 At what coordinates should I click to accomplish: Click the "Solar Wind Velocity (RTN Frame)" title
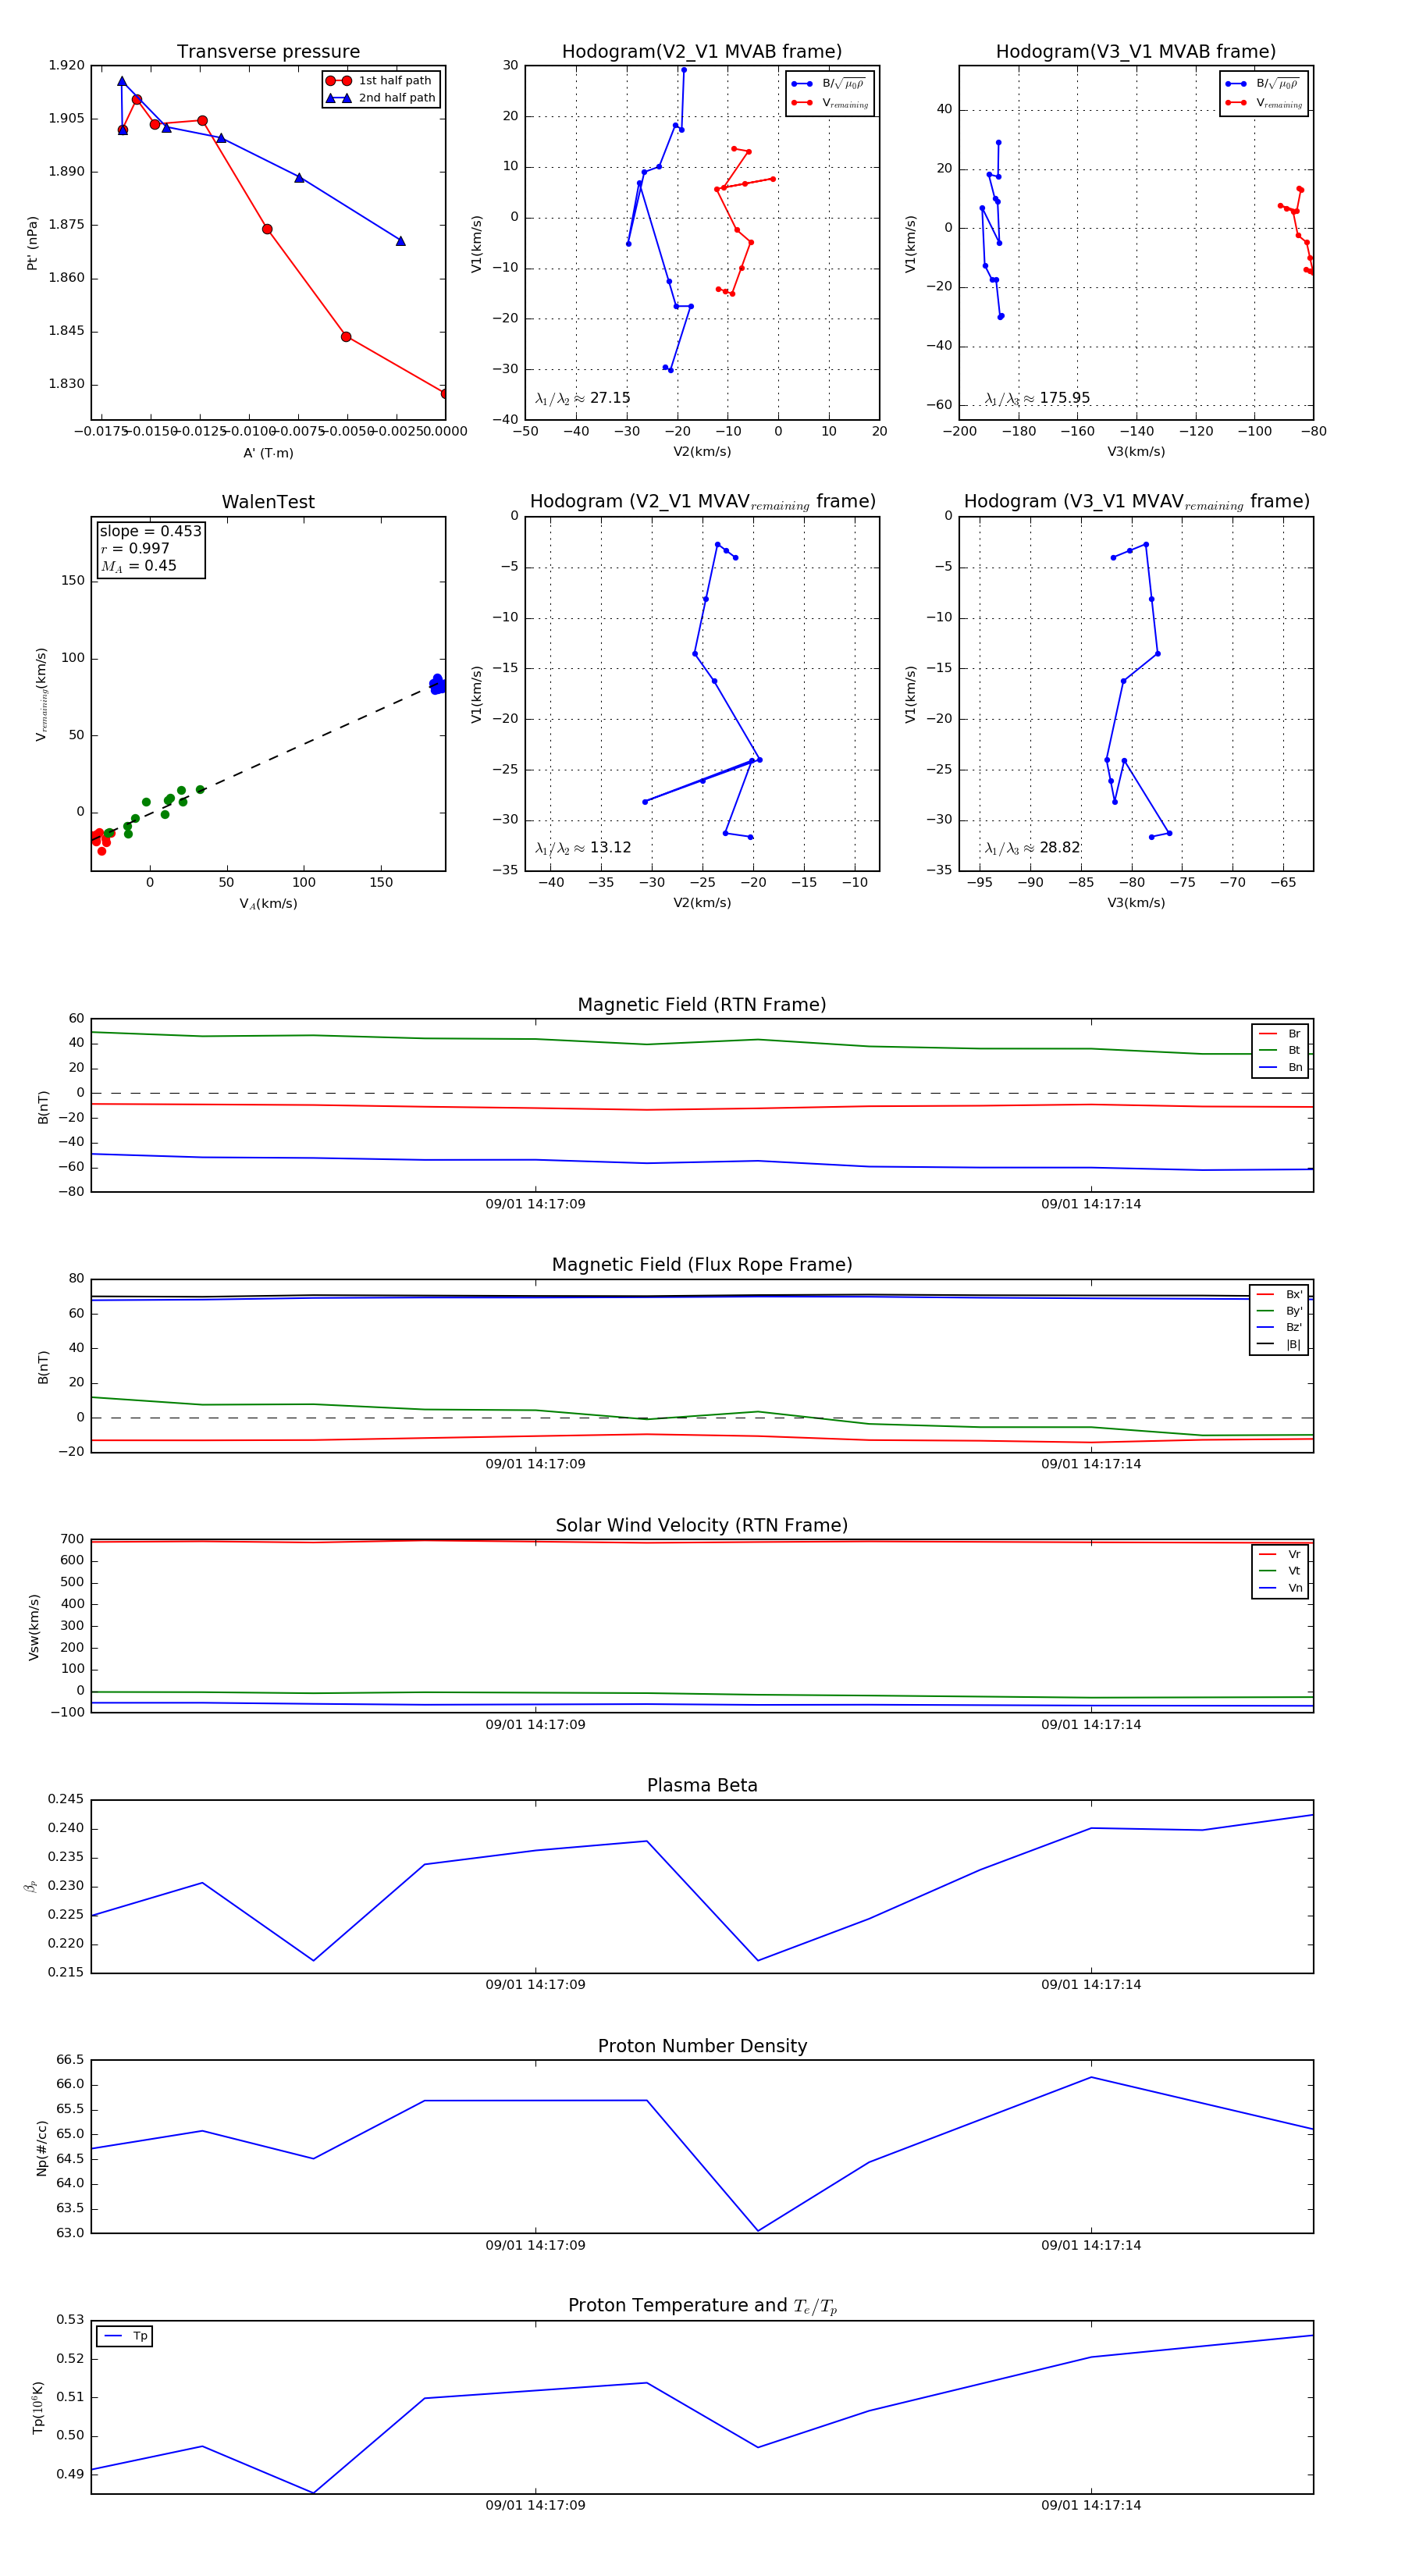click(702, 1526)
